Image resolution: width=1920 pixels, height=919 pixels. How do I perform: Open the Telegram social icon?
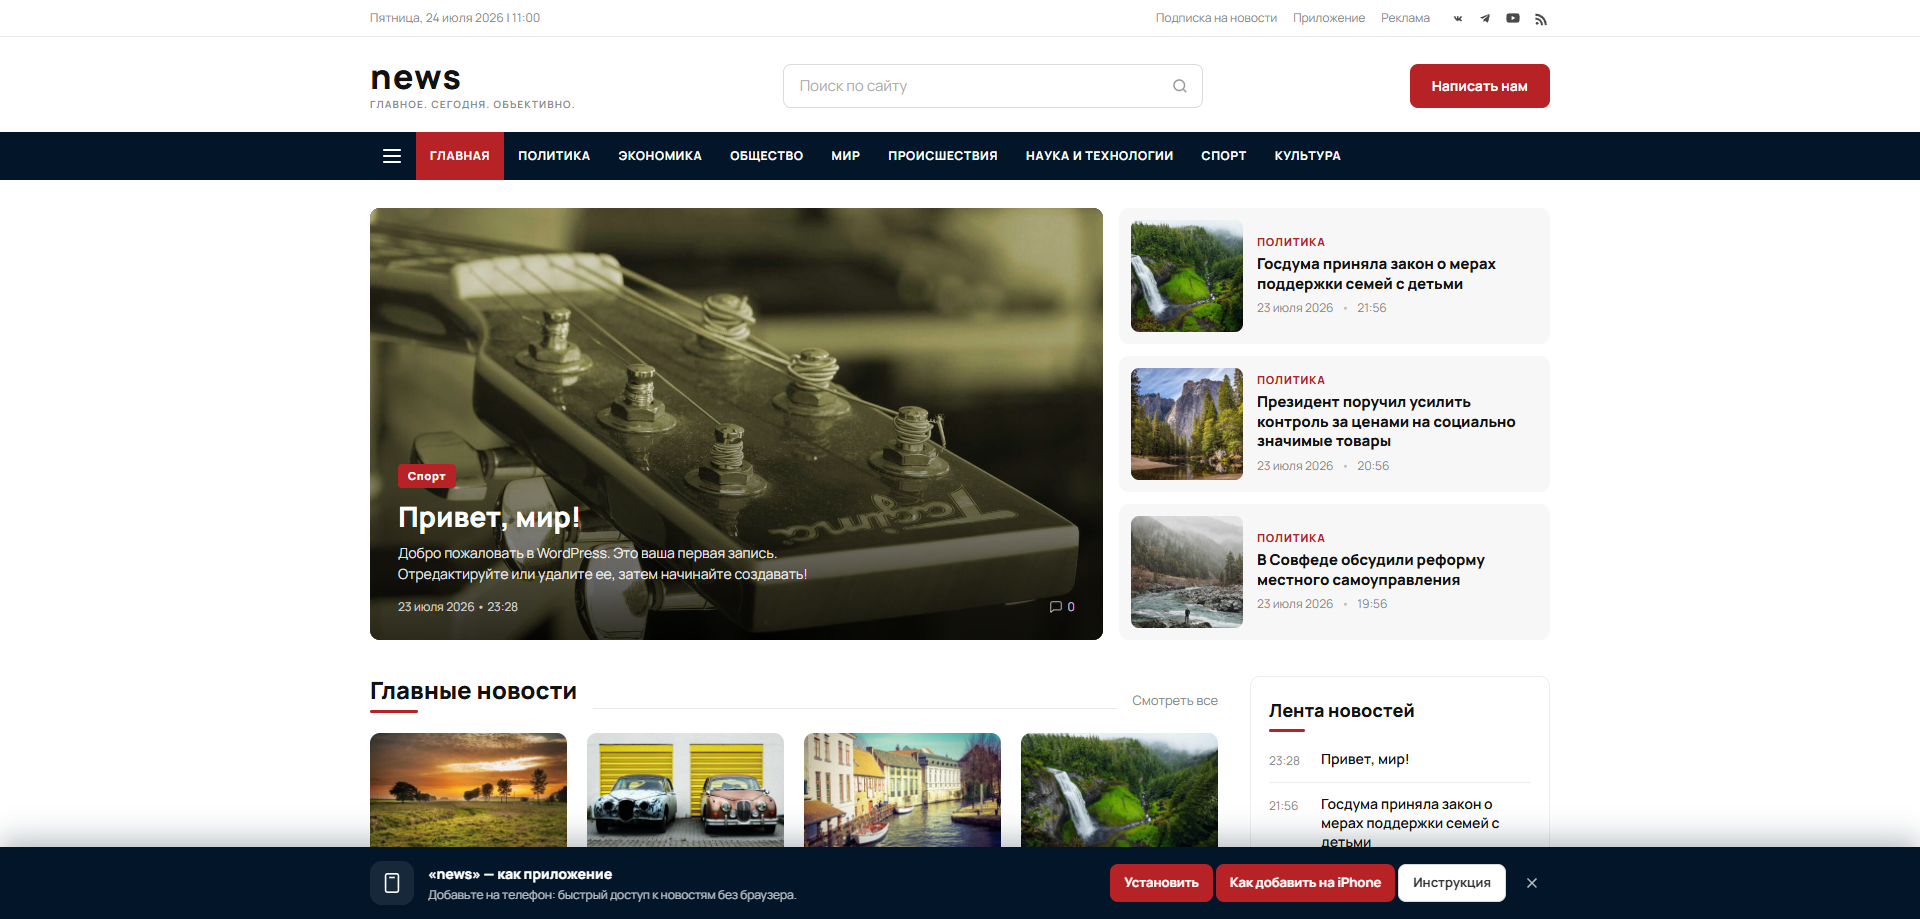pyautogui.click(x=1485, y=18)
